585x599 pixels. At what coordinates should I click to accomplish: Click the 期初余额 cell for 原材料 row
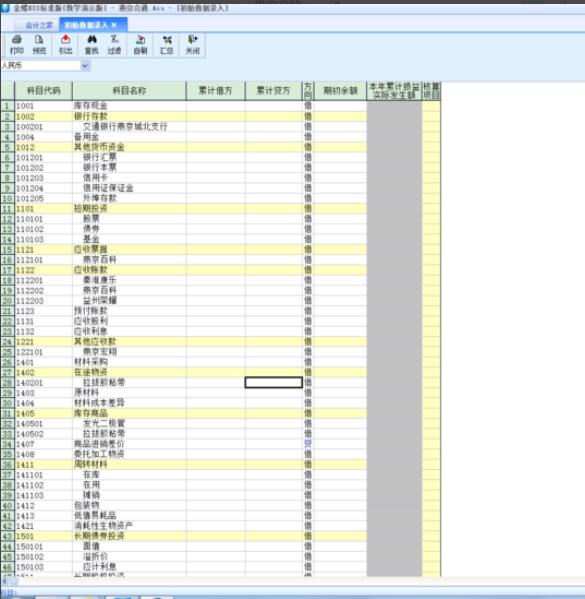pyautogui.click(x=340, y=393)
